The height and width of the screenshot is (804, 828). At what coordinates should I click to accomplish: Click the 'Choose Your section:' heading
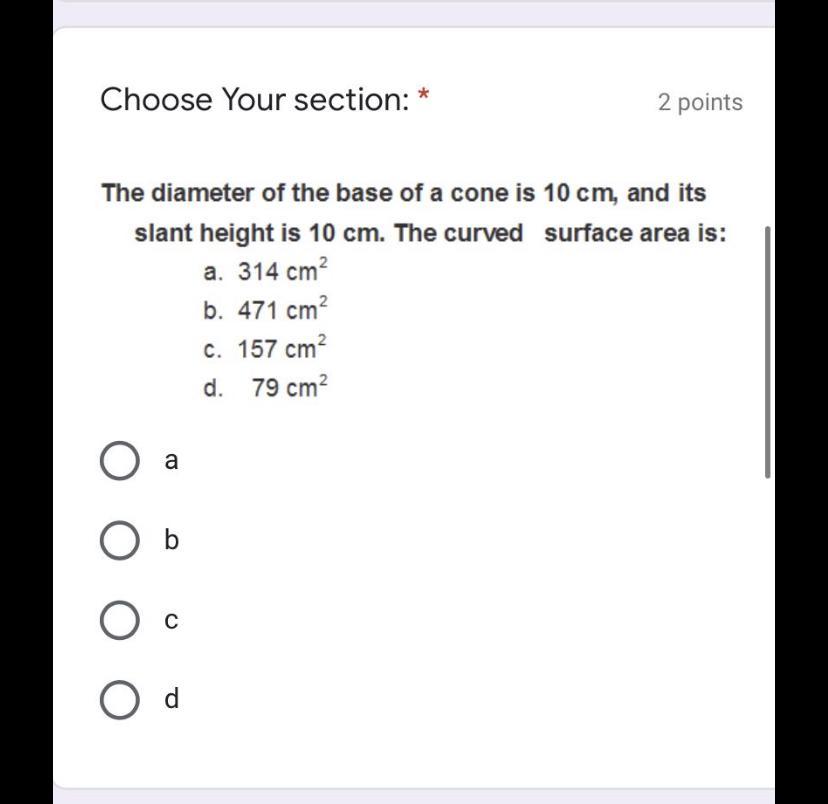click(x=256, y=100)
